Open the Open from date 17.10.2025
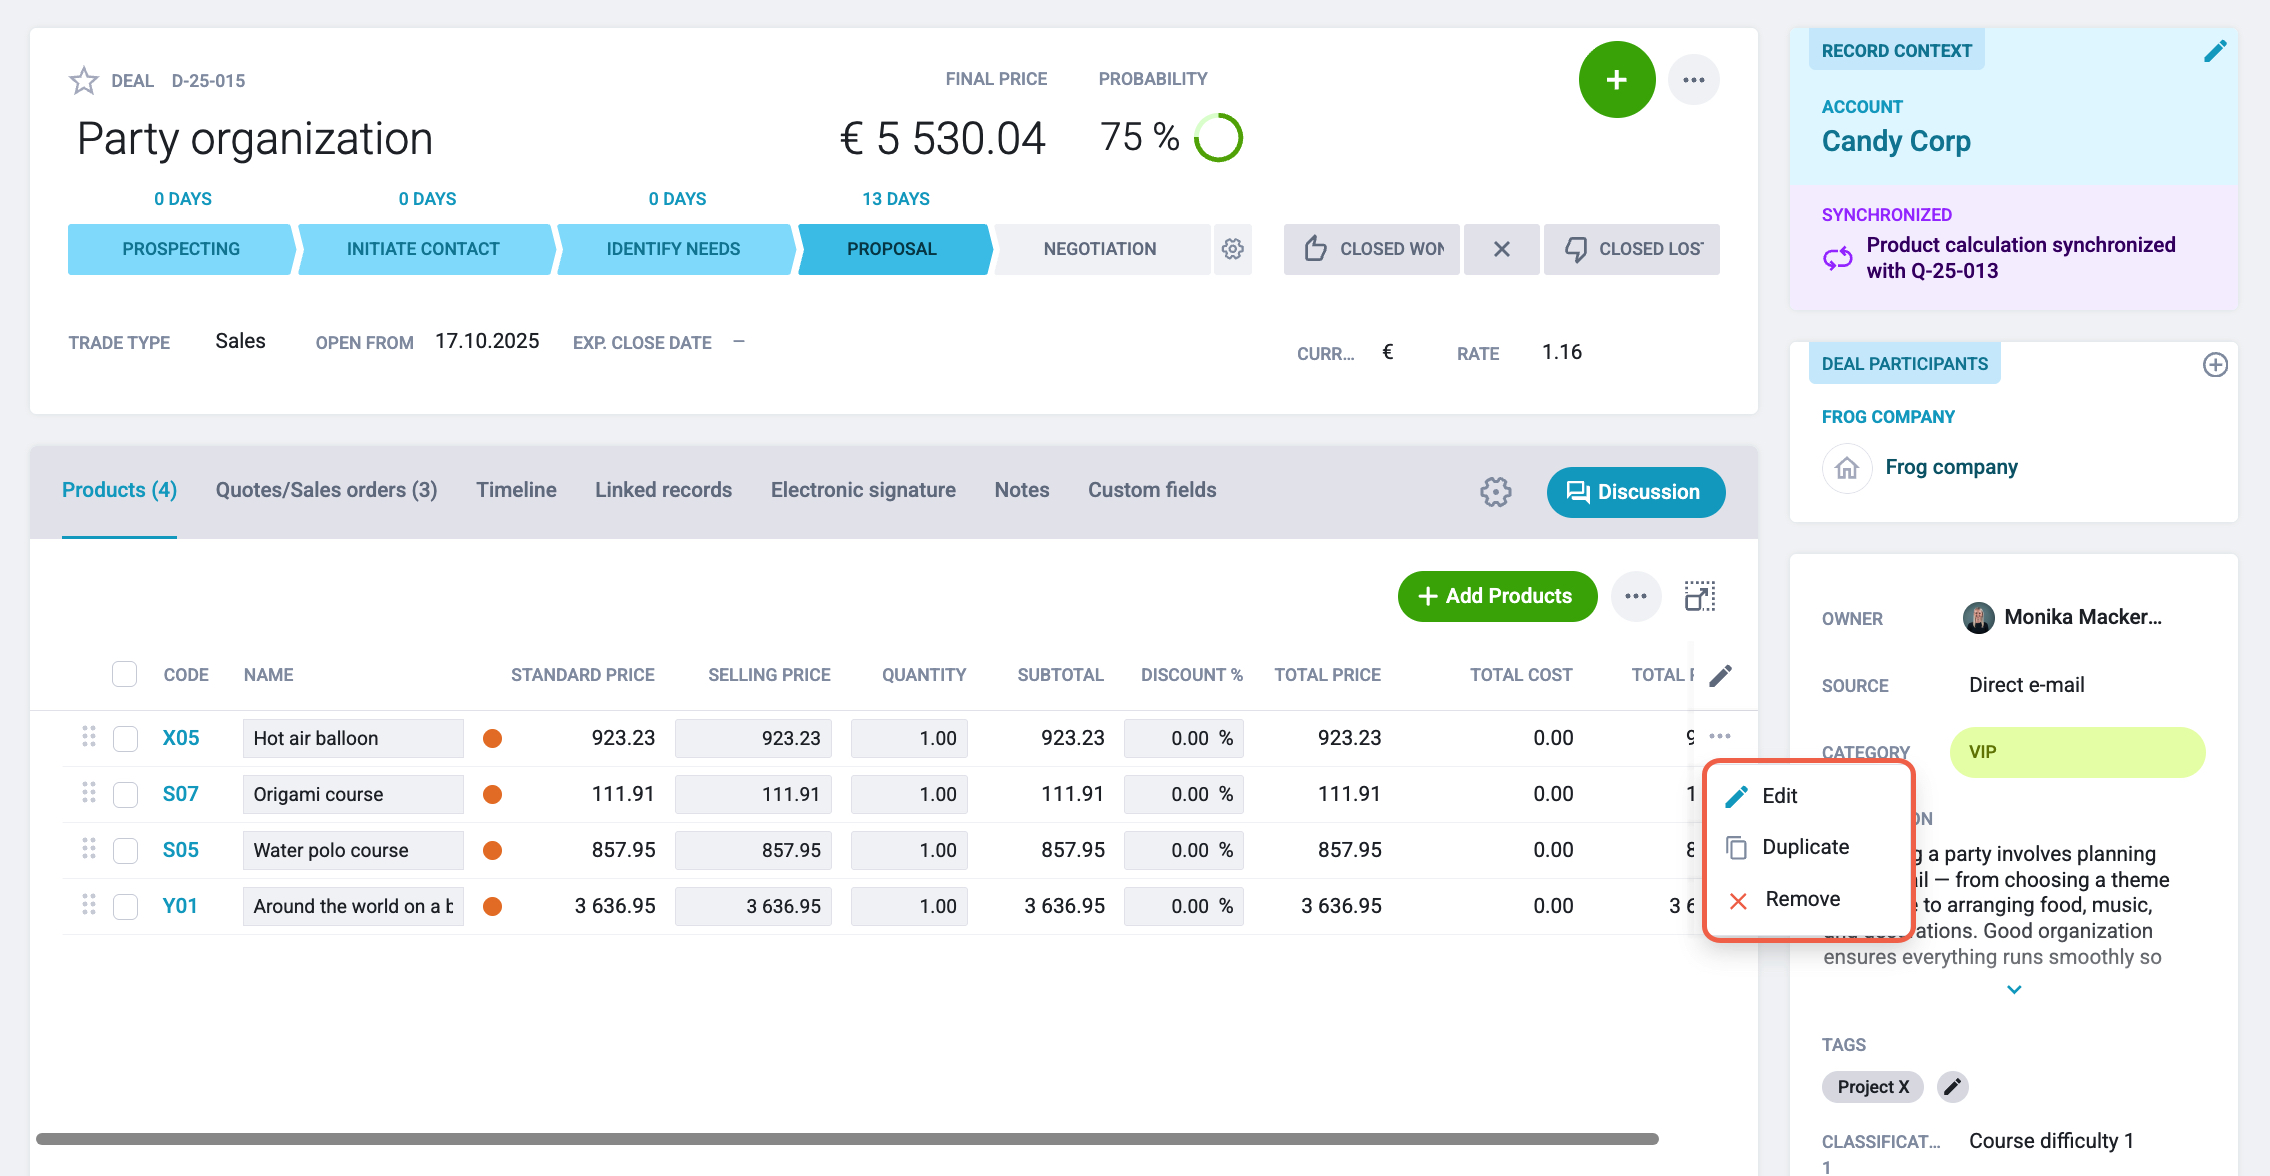Screen dimensions: 2270x1176 point(487,341)
